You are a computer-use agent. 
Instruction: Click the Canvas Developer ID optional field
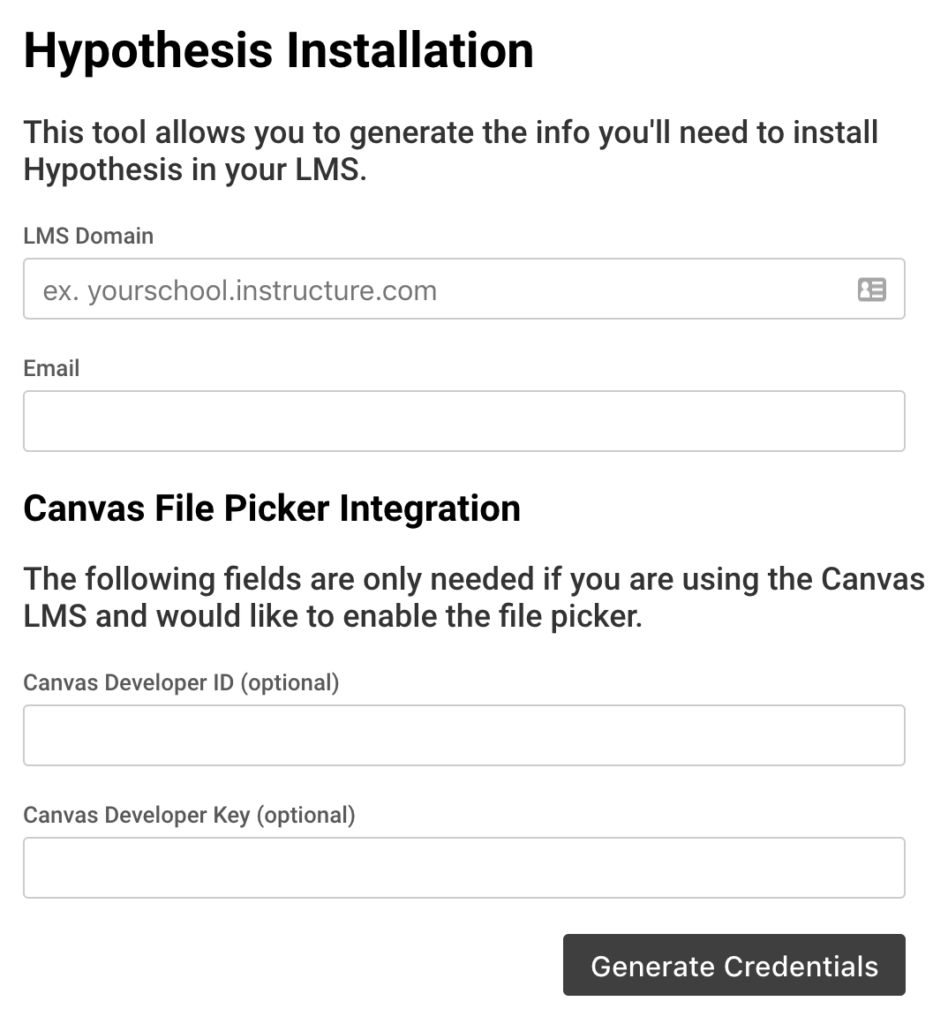point(463,735)
